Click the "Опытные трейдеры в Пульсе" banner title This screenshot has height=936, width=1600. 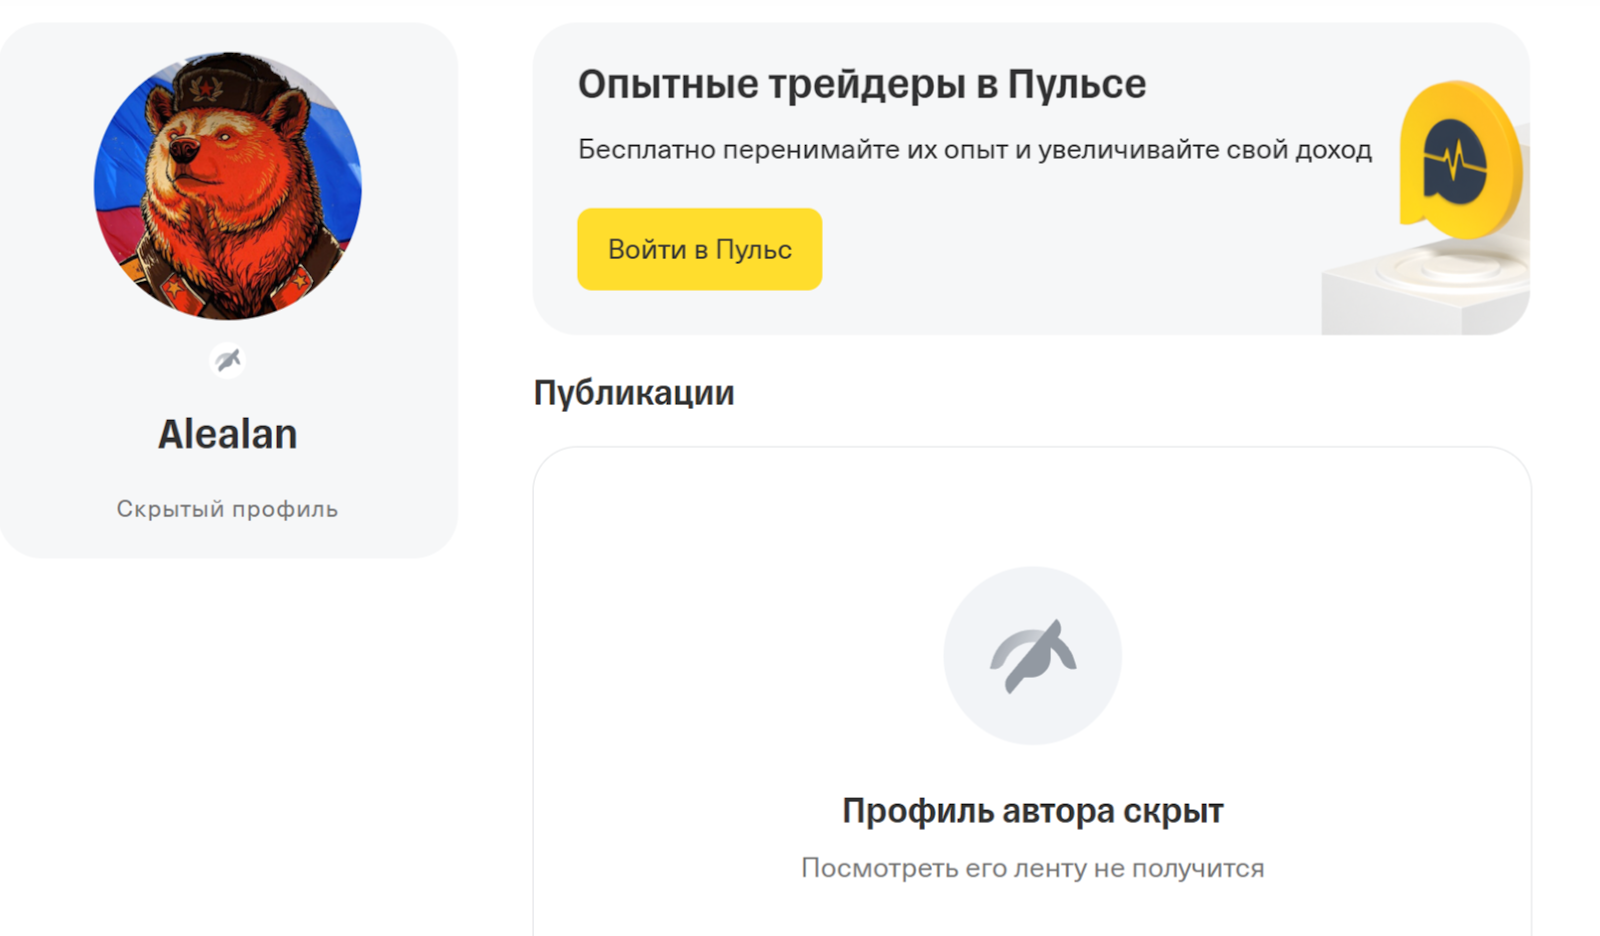click(861, 84)
